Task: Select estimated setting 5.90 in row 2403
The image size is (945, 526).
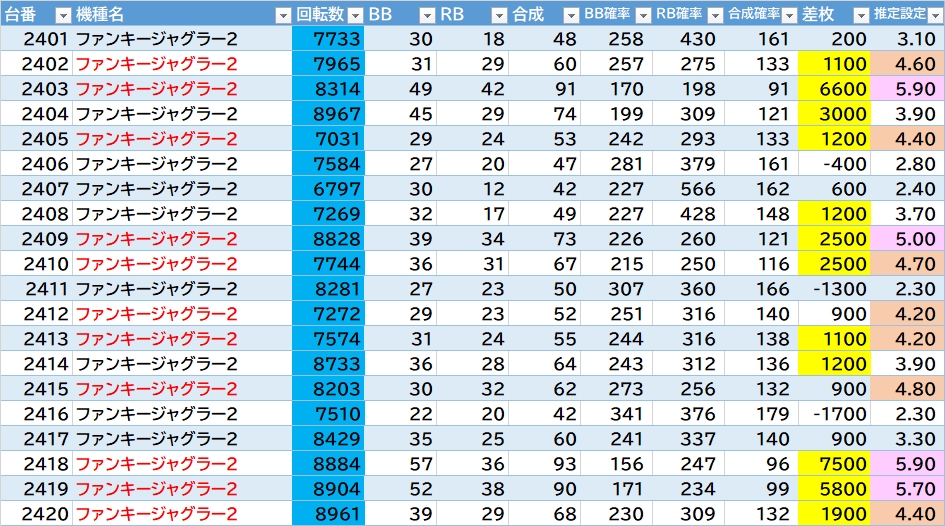Action: (908, 89)
